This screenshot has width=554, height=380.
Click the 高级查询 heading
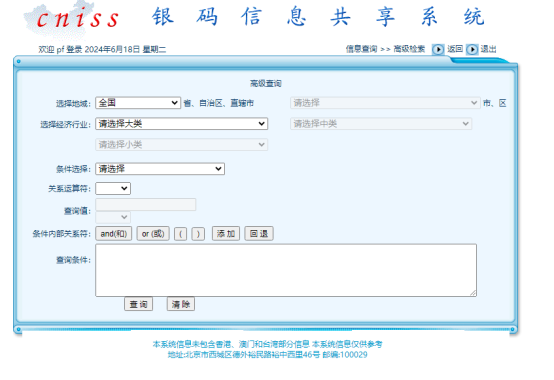tap(266, 83)
